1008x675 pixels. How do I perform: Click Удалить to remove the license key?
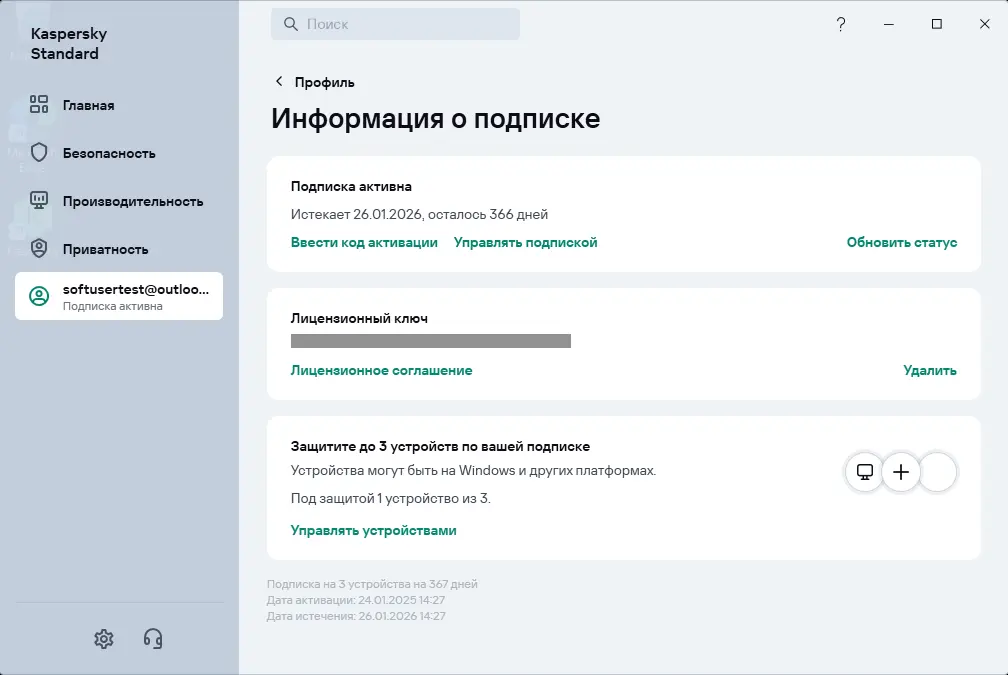930,370
